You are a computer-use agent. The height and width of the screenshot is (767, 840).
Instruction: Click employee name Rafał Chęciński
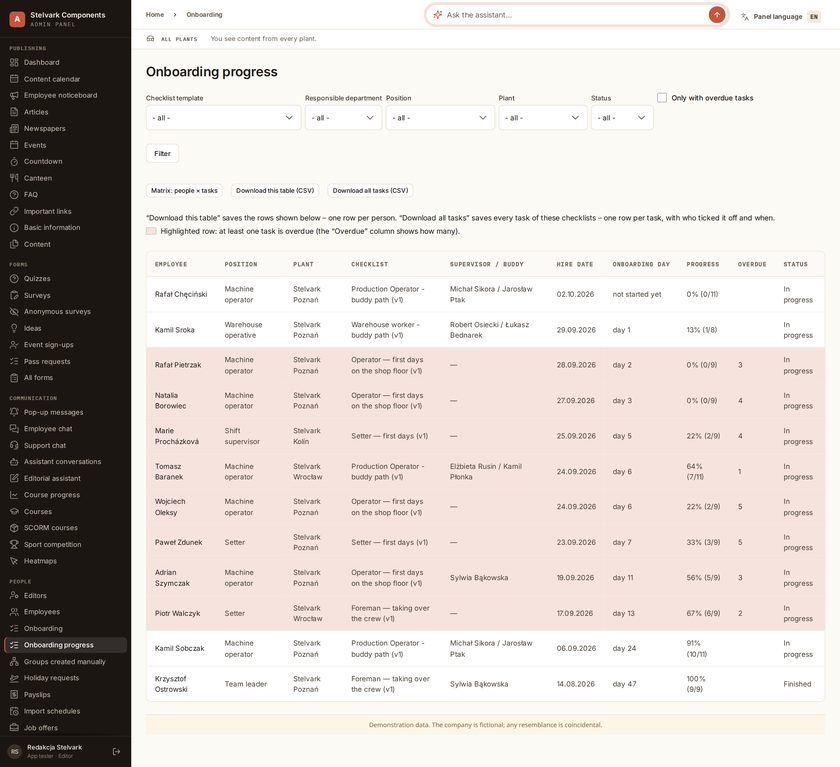(x=181, y=294)
